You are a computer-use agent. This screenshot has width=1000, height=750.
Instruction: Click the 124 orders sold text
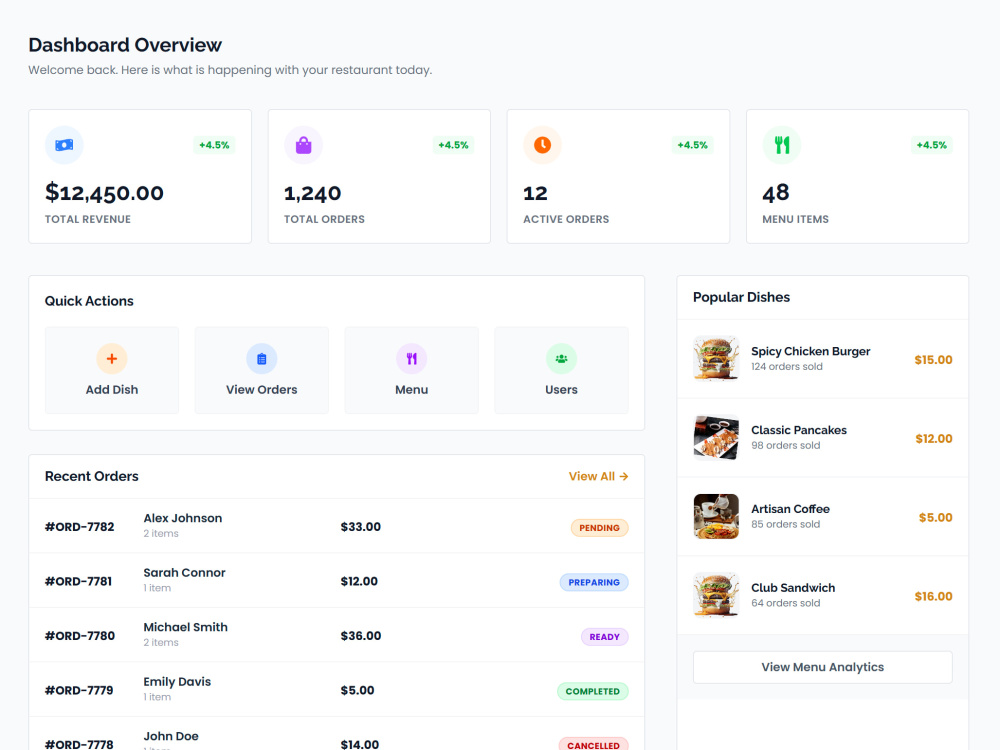click(x=787, y=367)
